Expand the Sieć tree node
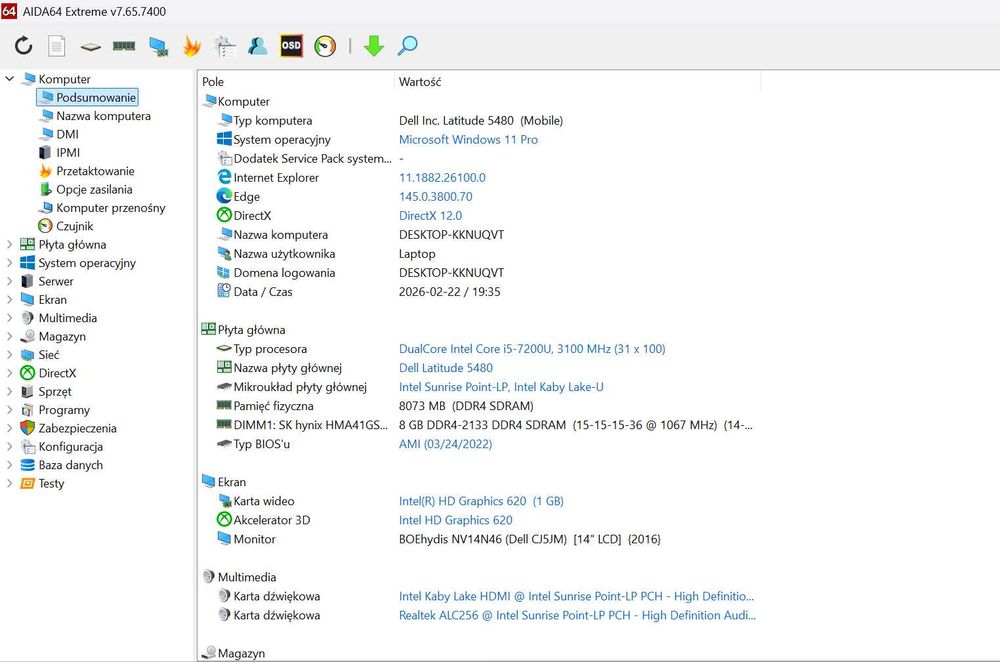 tap(10, 355)
